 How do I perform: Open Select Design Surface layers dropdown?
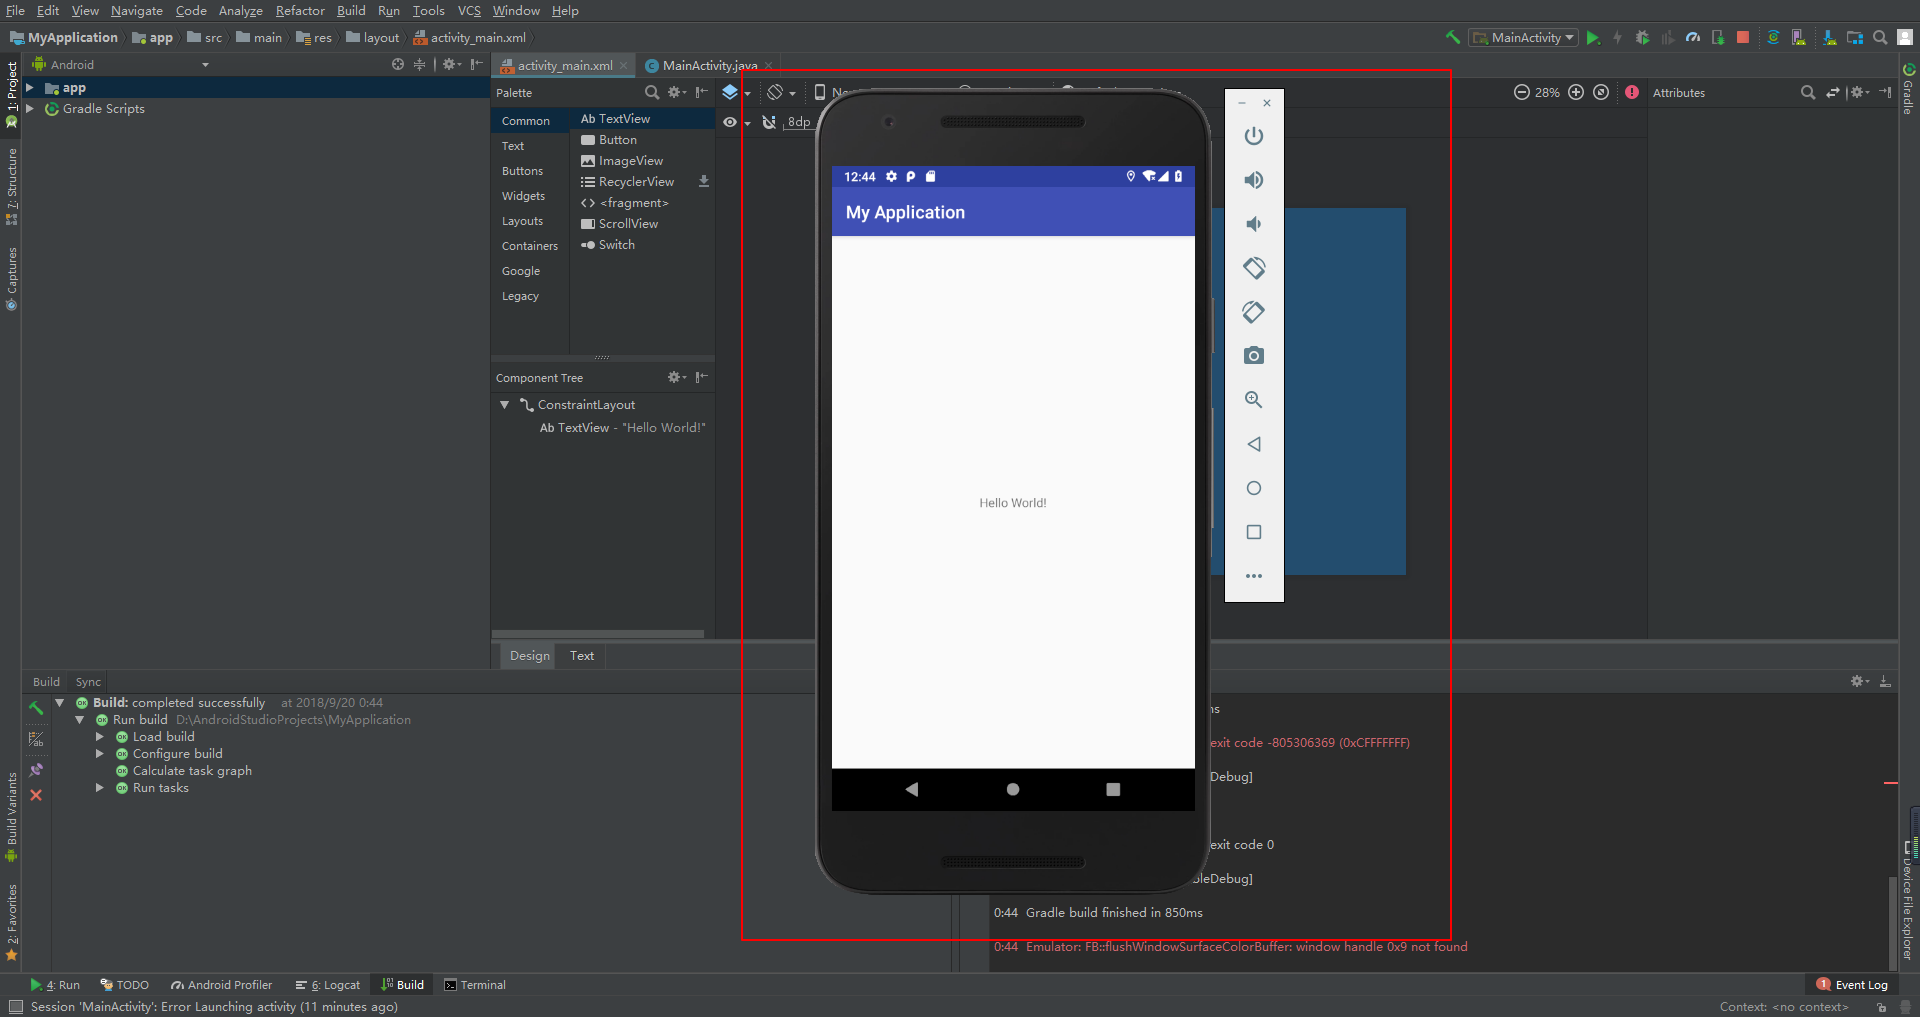click(736, 92)
